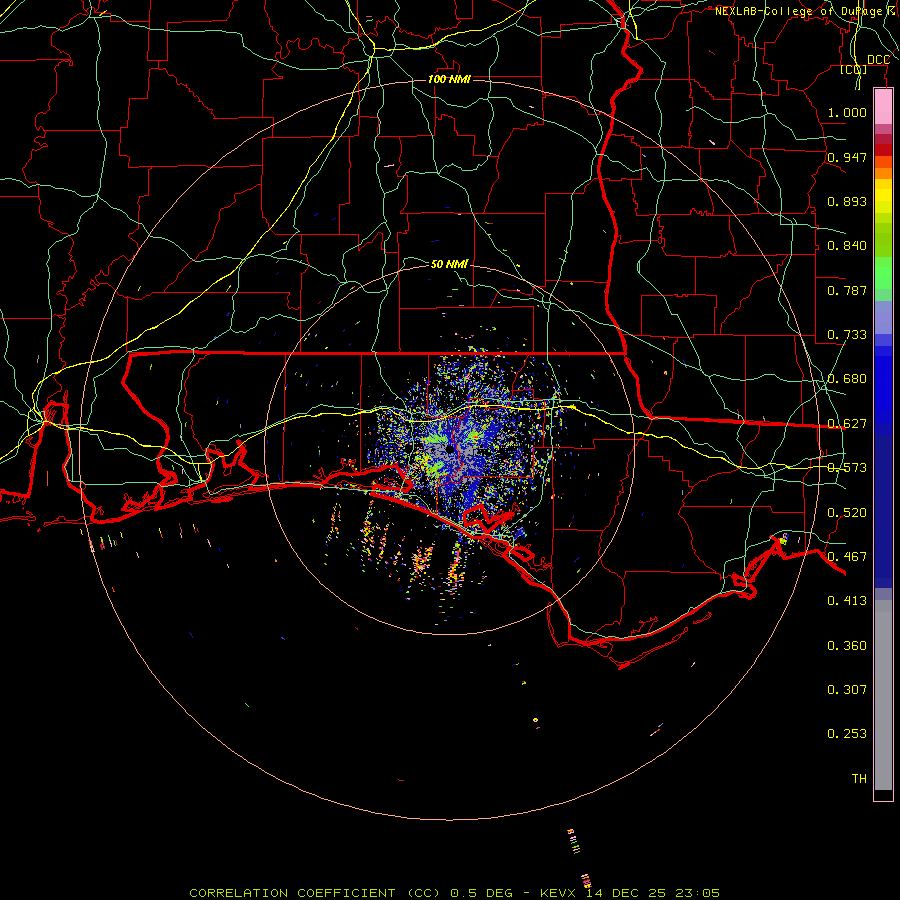Click the 0.893 legend value
The width and height of the screenshot is (900, 900).
point(847,201)
